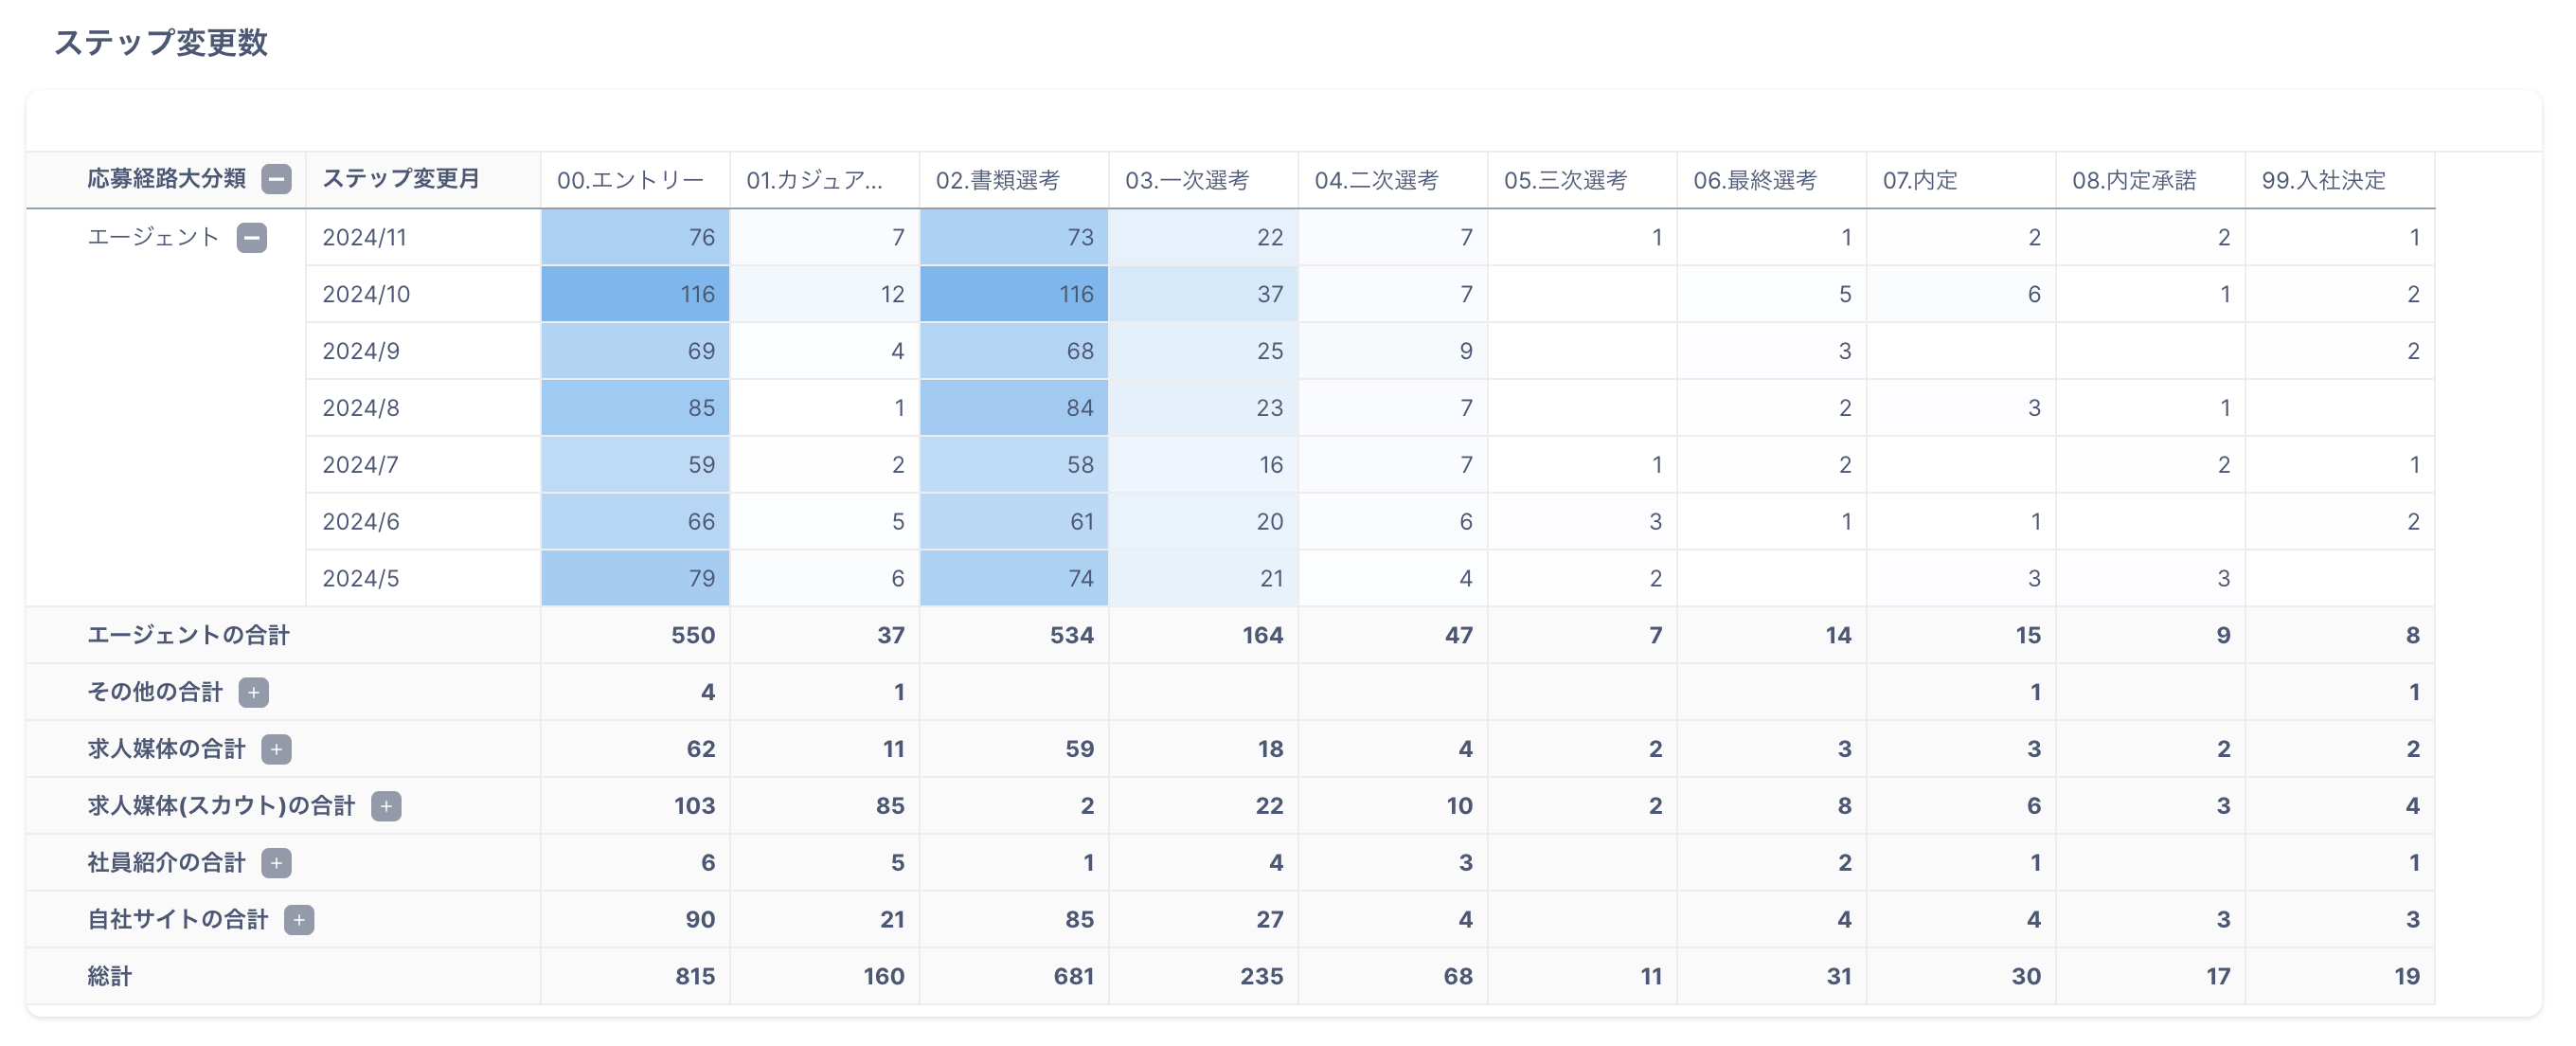Select the エージェントの合計 row label
Viewport: 2576px width, 1046px height.
(188, 635)
